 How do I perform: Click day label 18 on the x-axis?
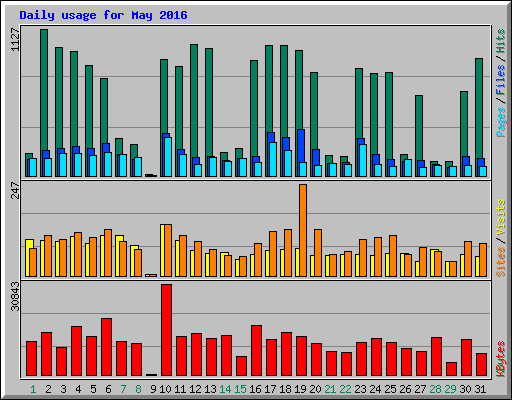(x=285, y=389)
